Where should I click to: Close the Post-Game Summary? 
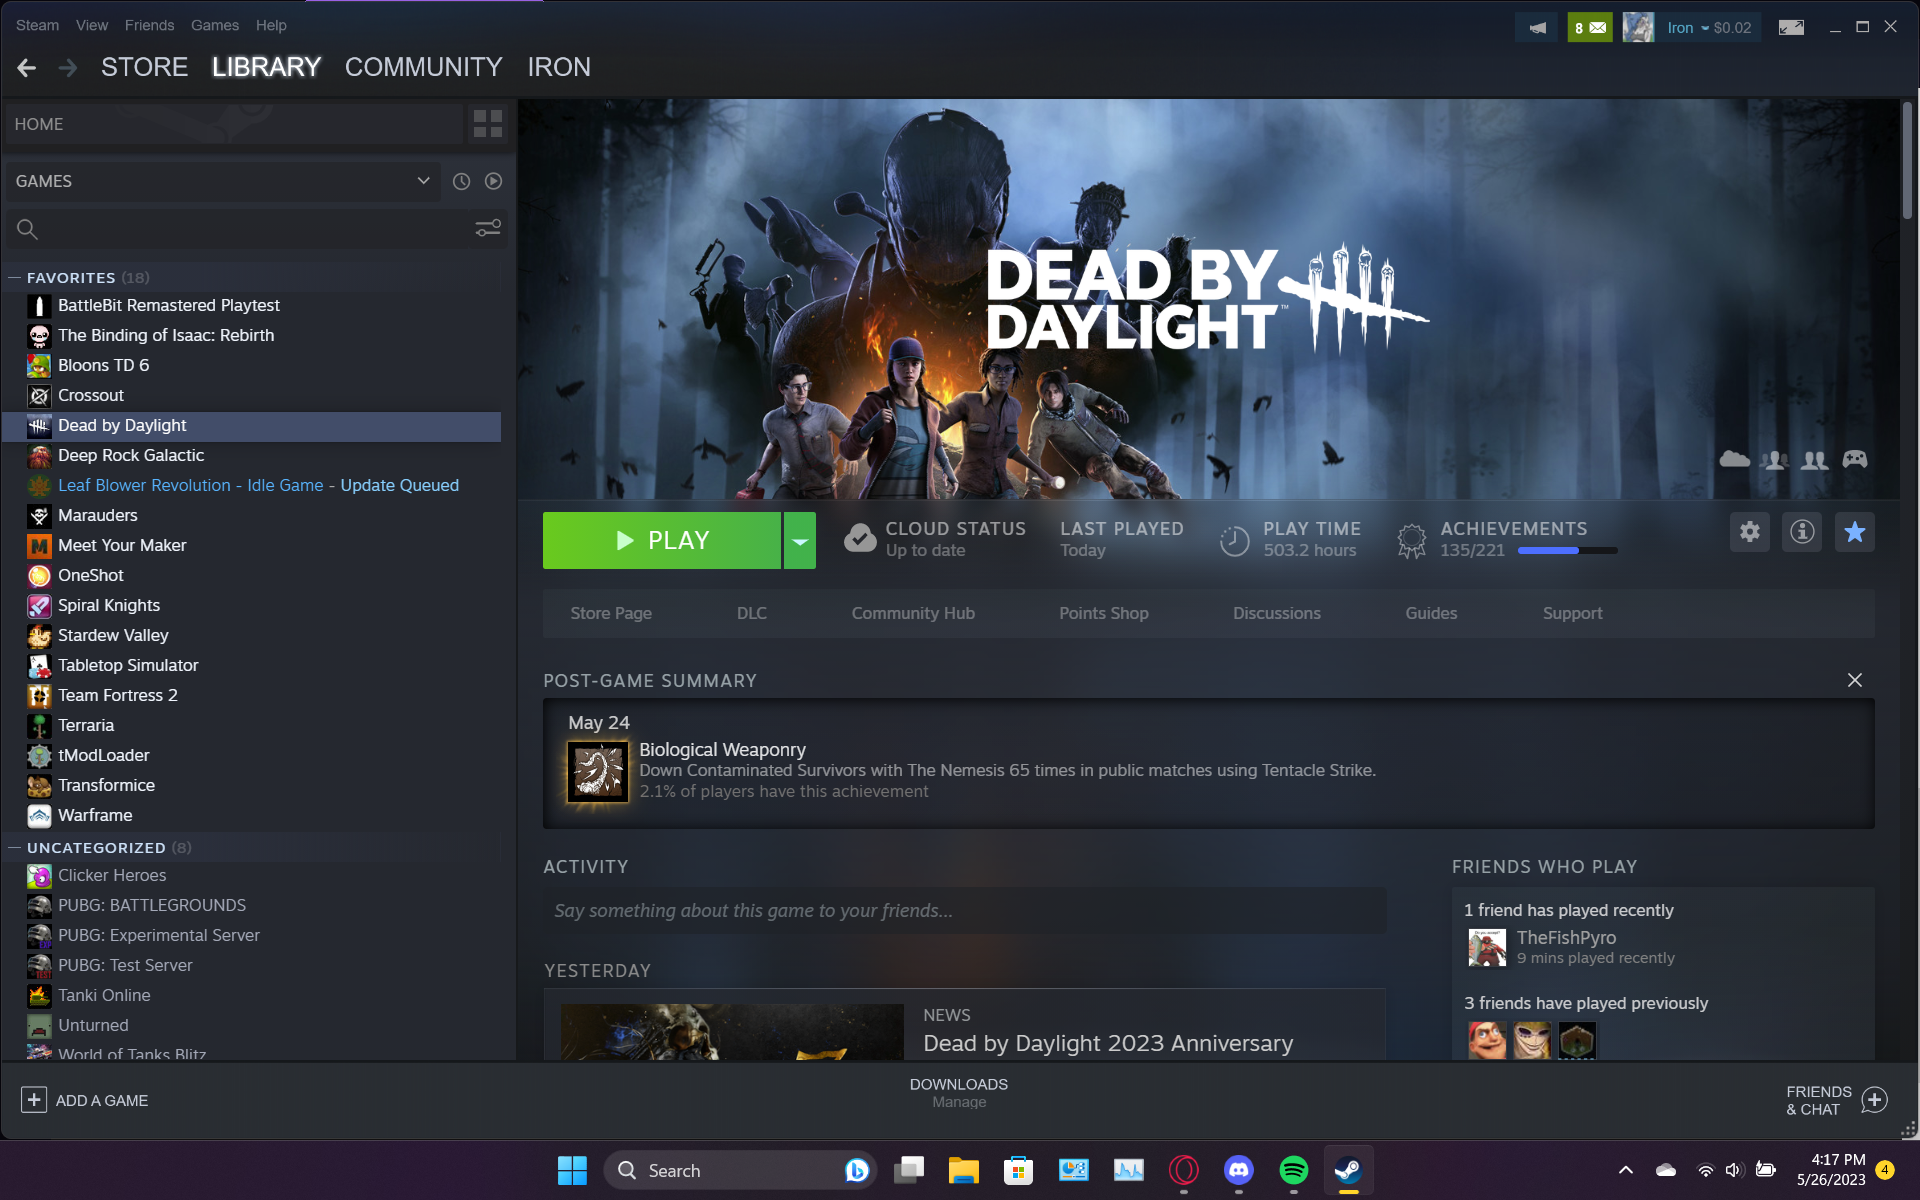[1854, 680]
